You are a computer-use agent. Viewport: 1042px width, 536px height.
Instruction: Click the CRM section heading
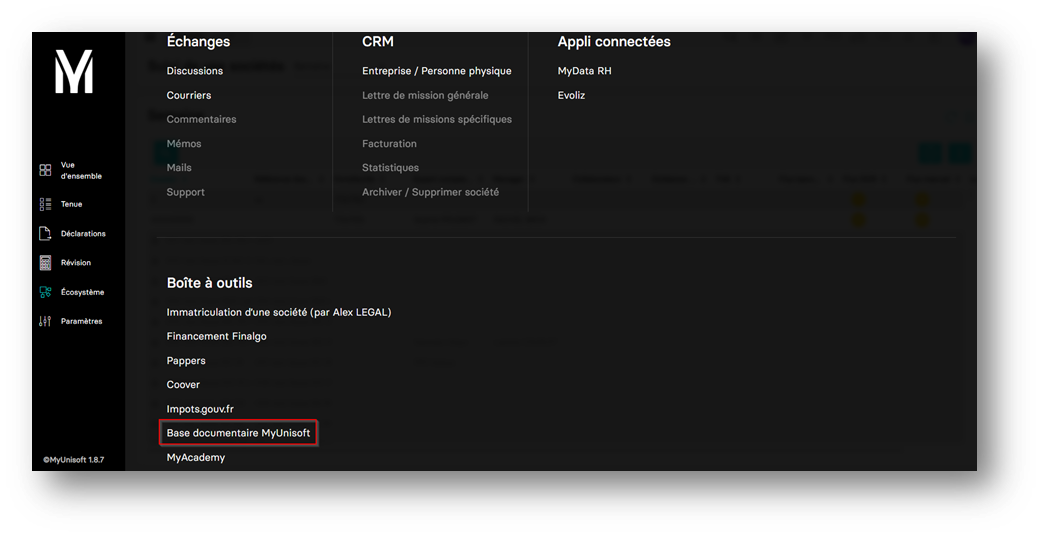click(x=377, y=41)
